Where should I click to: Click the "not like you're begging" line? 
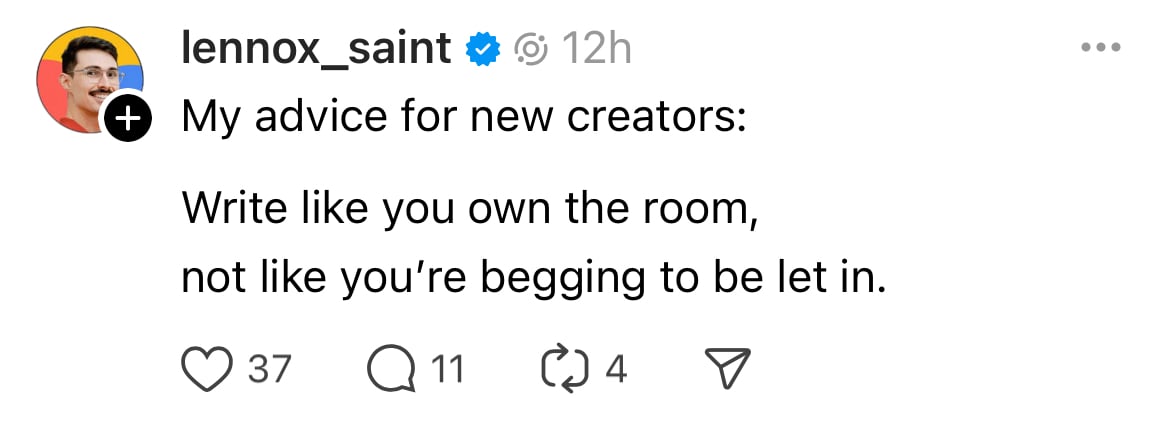coord(533,278)
